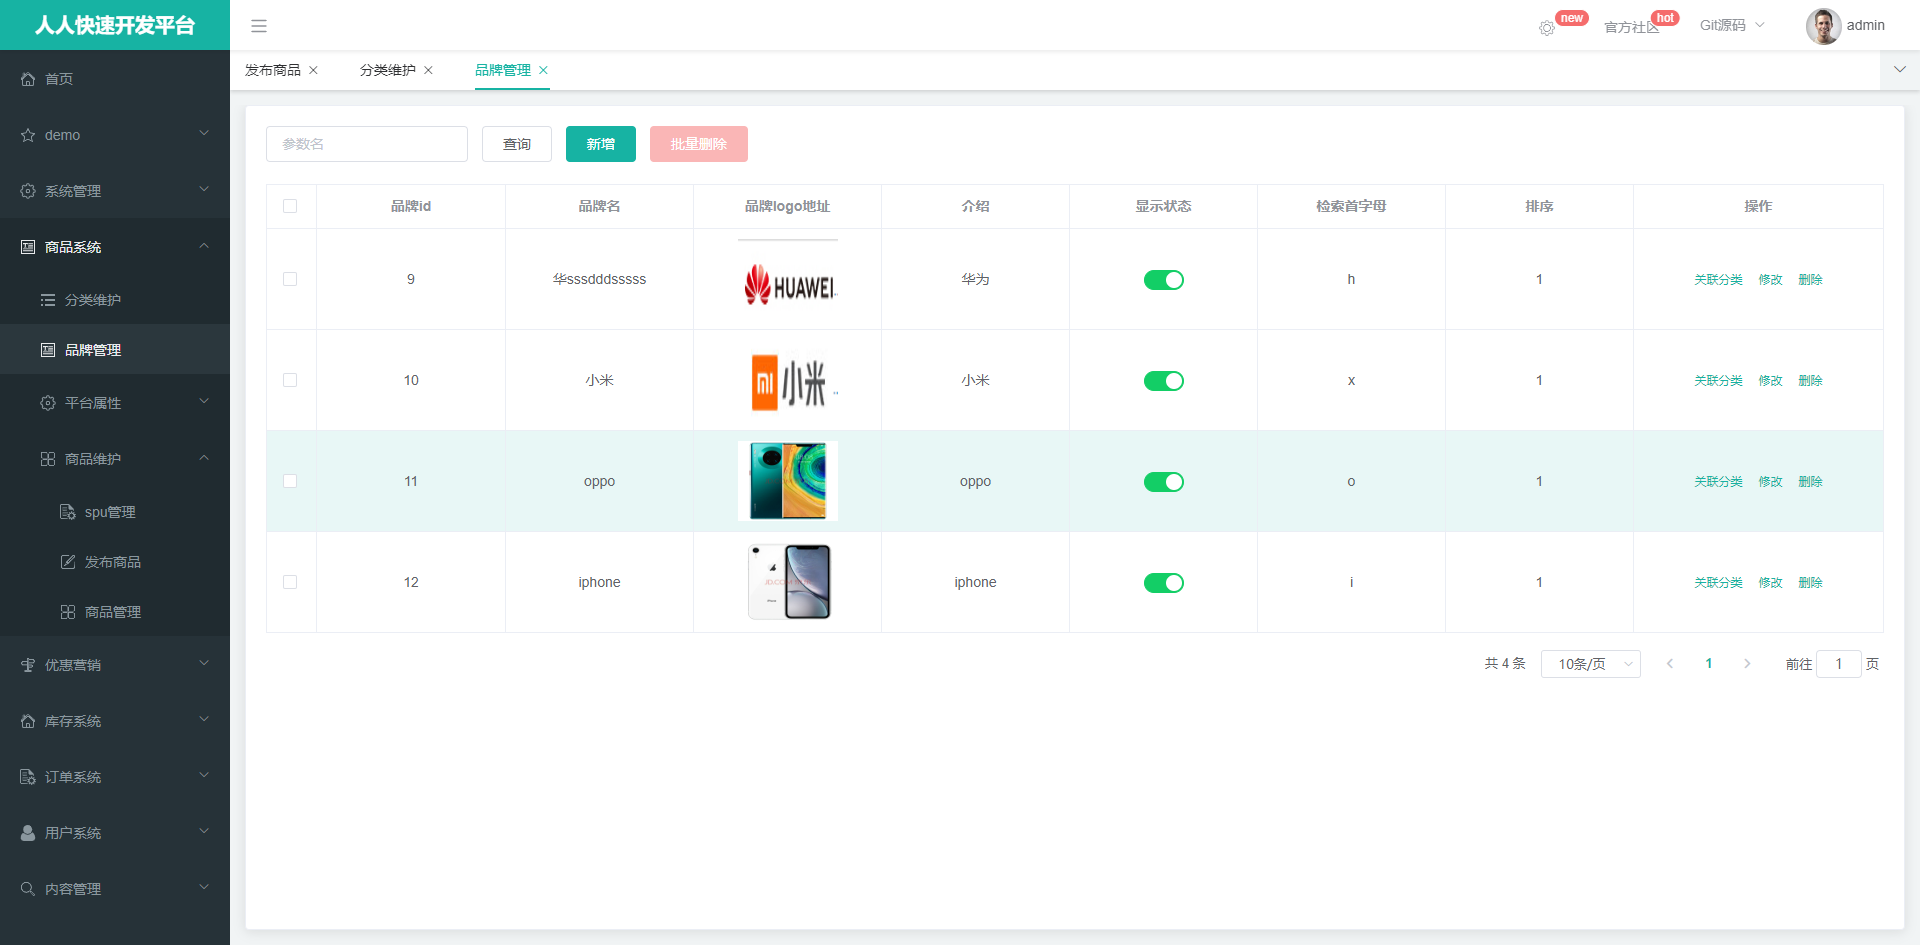Click 修改 for the oppo row
This screenshot has height=945, width=1920.
[x=1771, y=482]
